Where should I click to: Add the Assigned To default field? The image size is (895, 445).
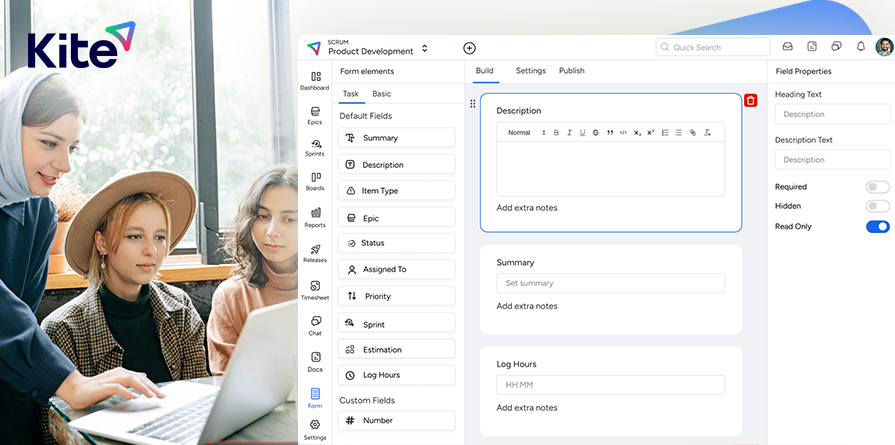397,269
